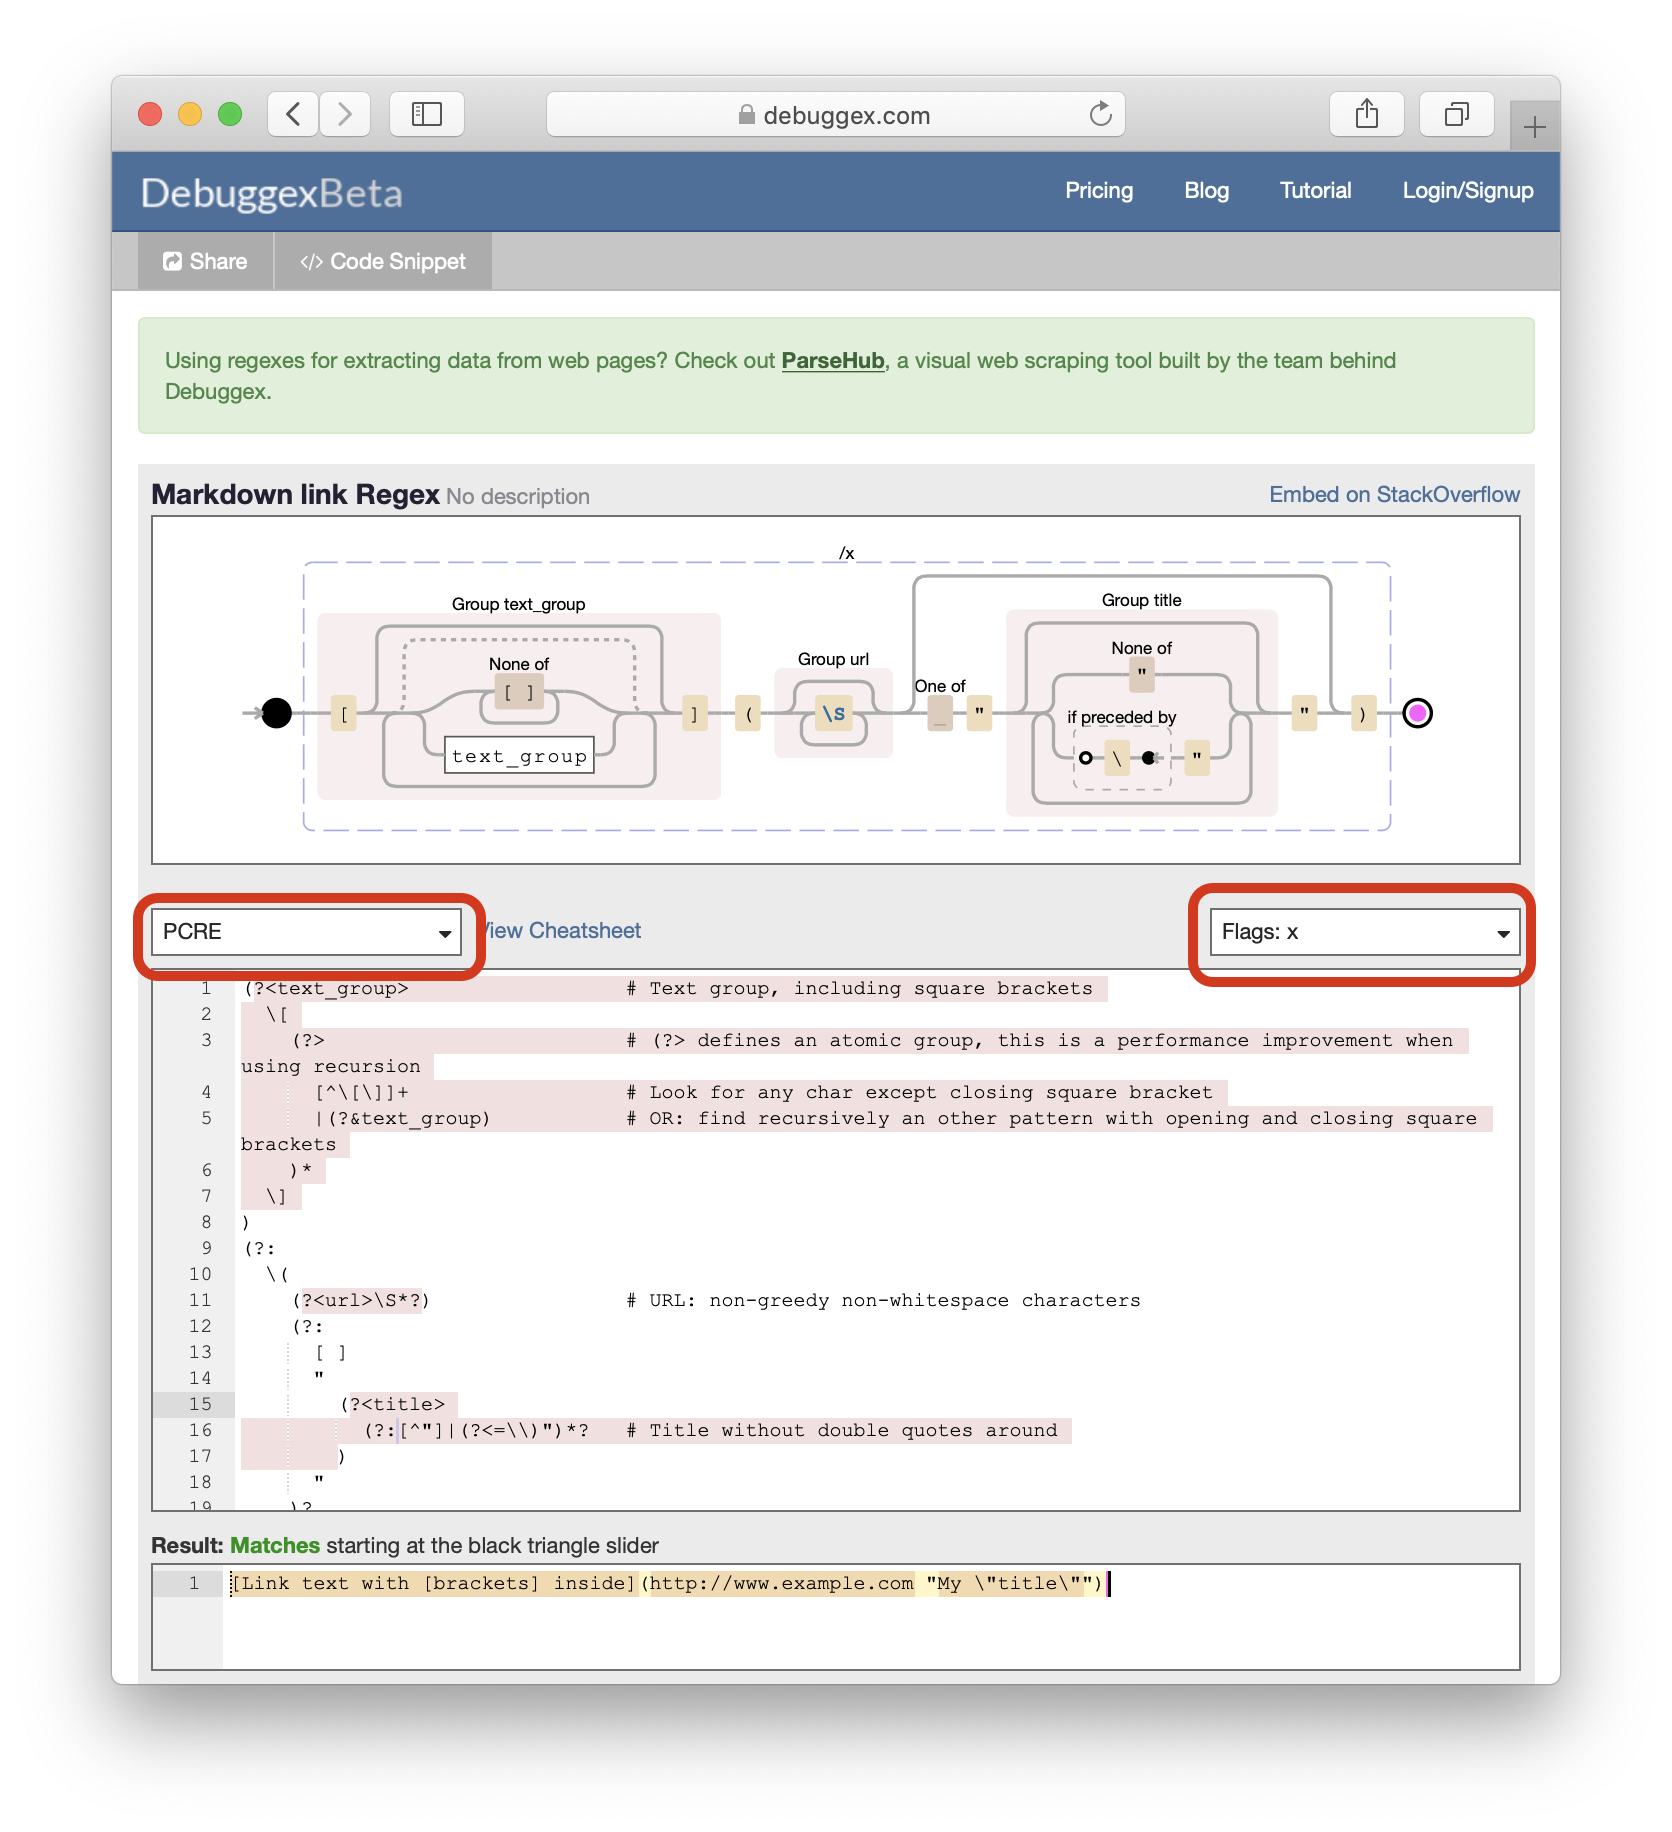The height and width of the screenshot is (1832, 1672).
Task: Click the macOS share/export icon
Action: click(x=1366, y=113)
